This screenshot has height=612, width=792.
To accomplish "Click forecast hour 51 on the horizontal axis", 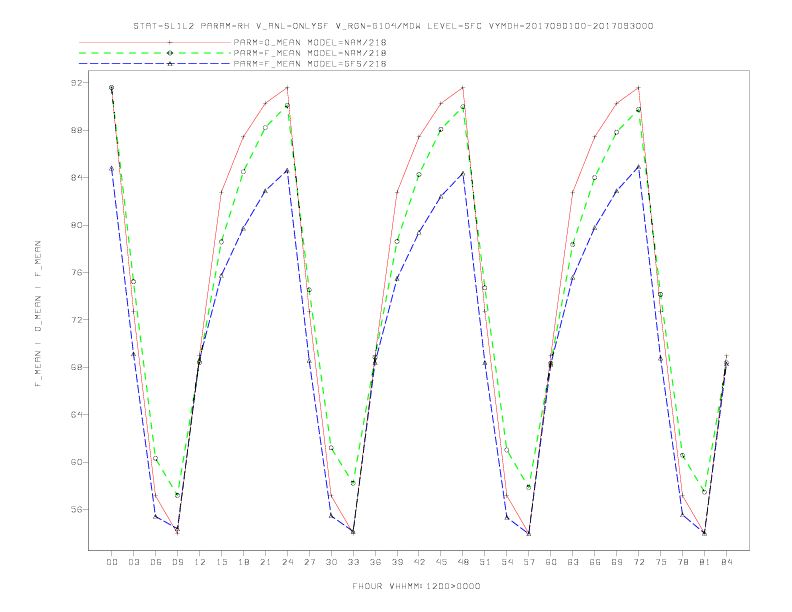I will [485, 562].
